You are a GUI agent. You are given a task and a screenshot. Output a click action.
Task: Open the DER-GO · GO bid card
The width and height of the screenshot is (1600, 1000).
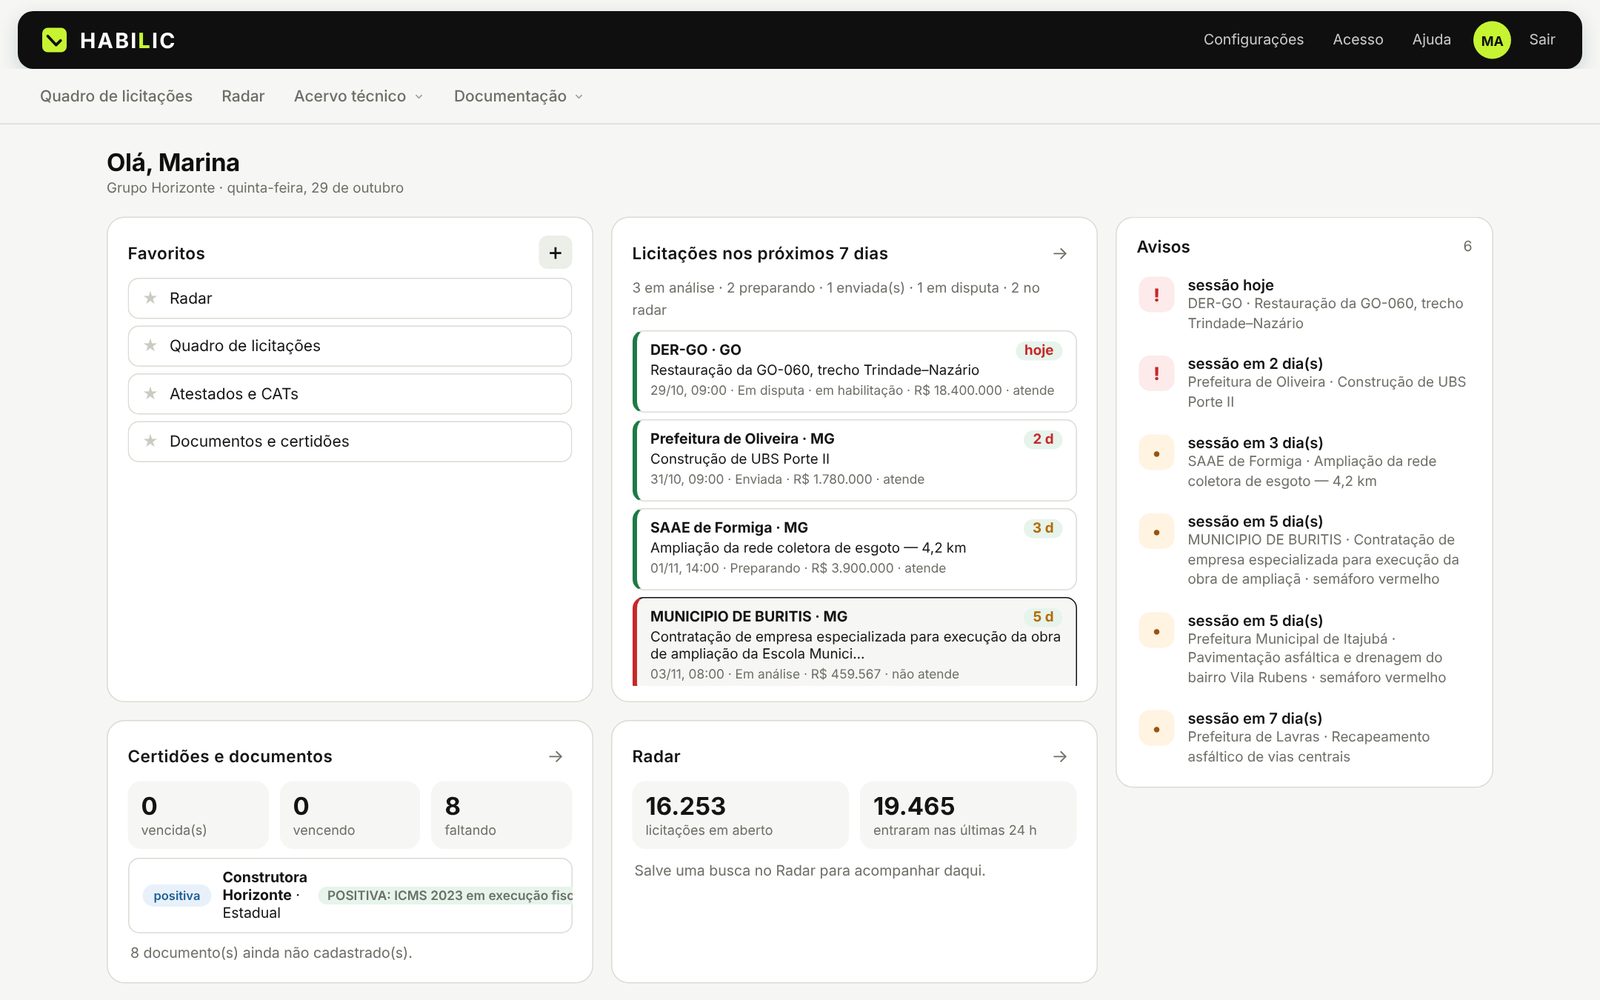click(x=854, y=371)
